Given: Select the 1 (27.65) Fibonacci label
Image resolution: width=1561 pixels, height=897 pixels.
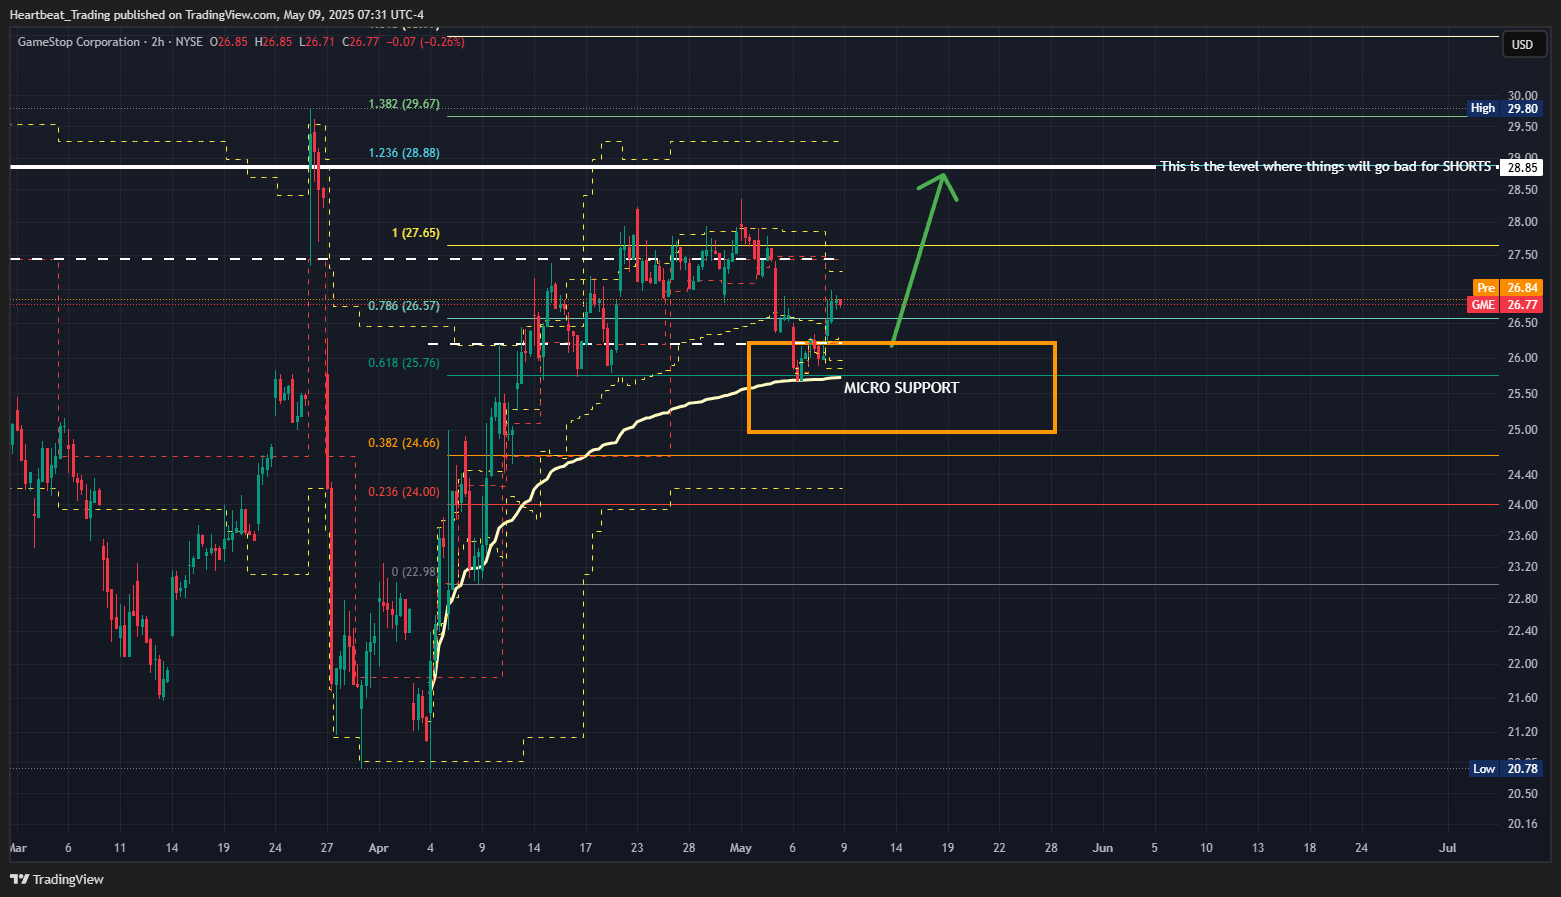Looking at the screenshot, I should (x=416, y=233).
